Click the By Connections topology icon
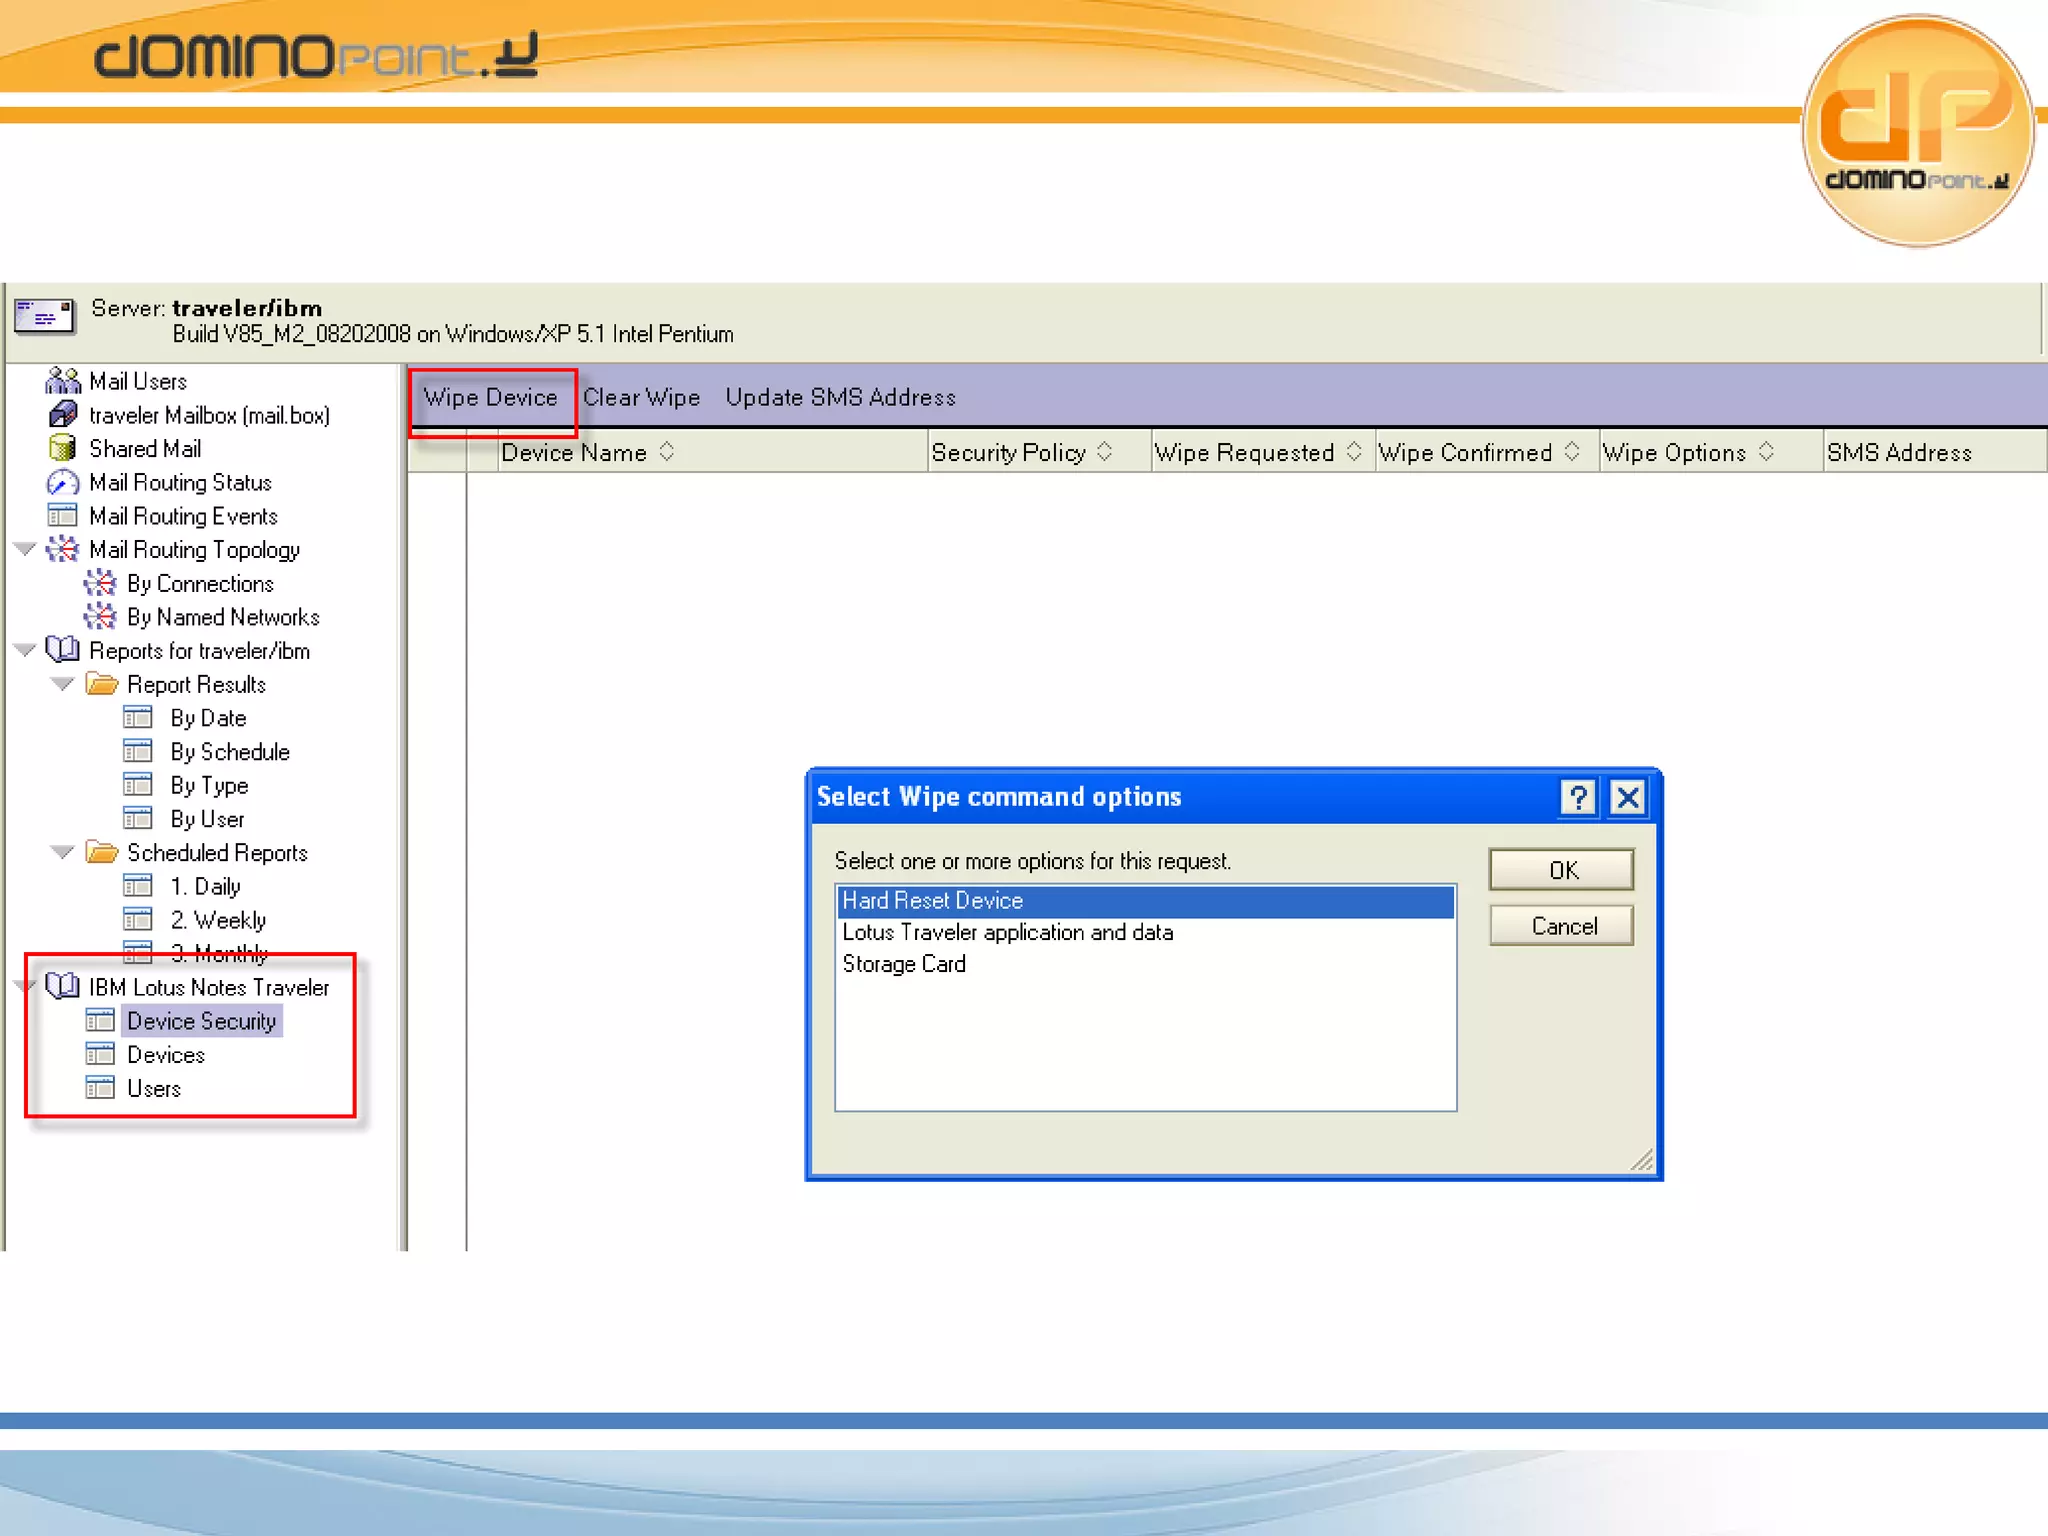Screen dimensions: 2048x1536 click(99, 583)
